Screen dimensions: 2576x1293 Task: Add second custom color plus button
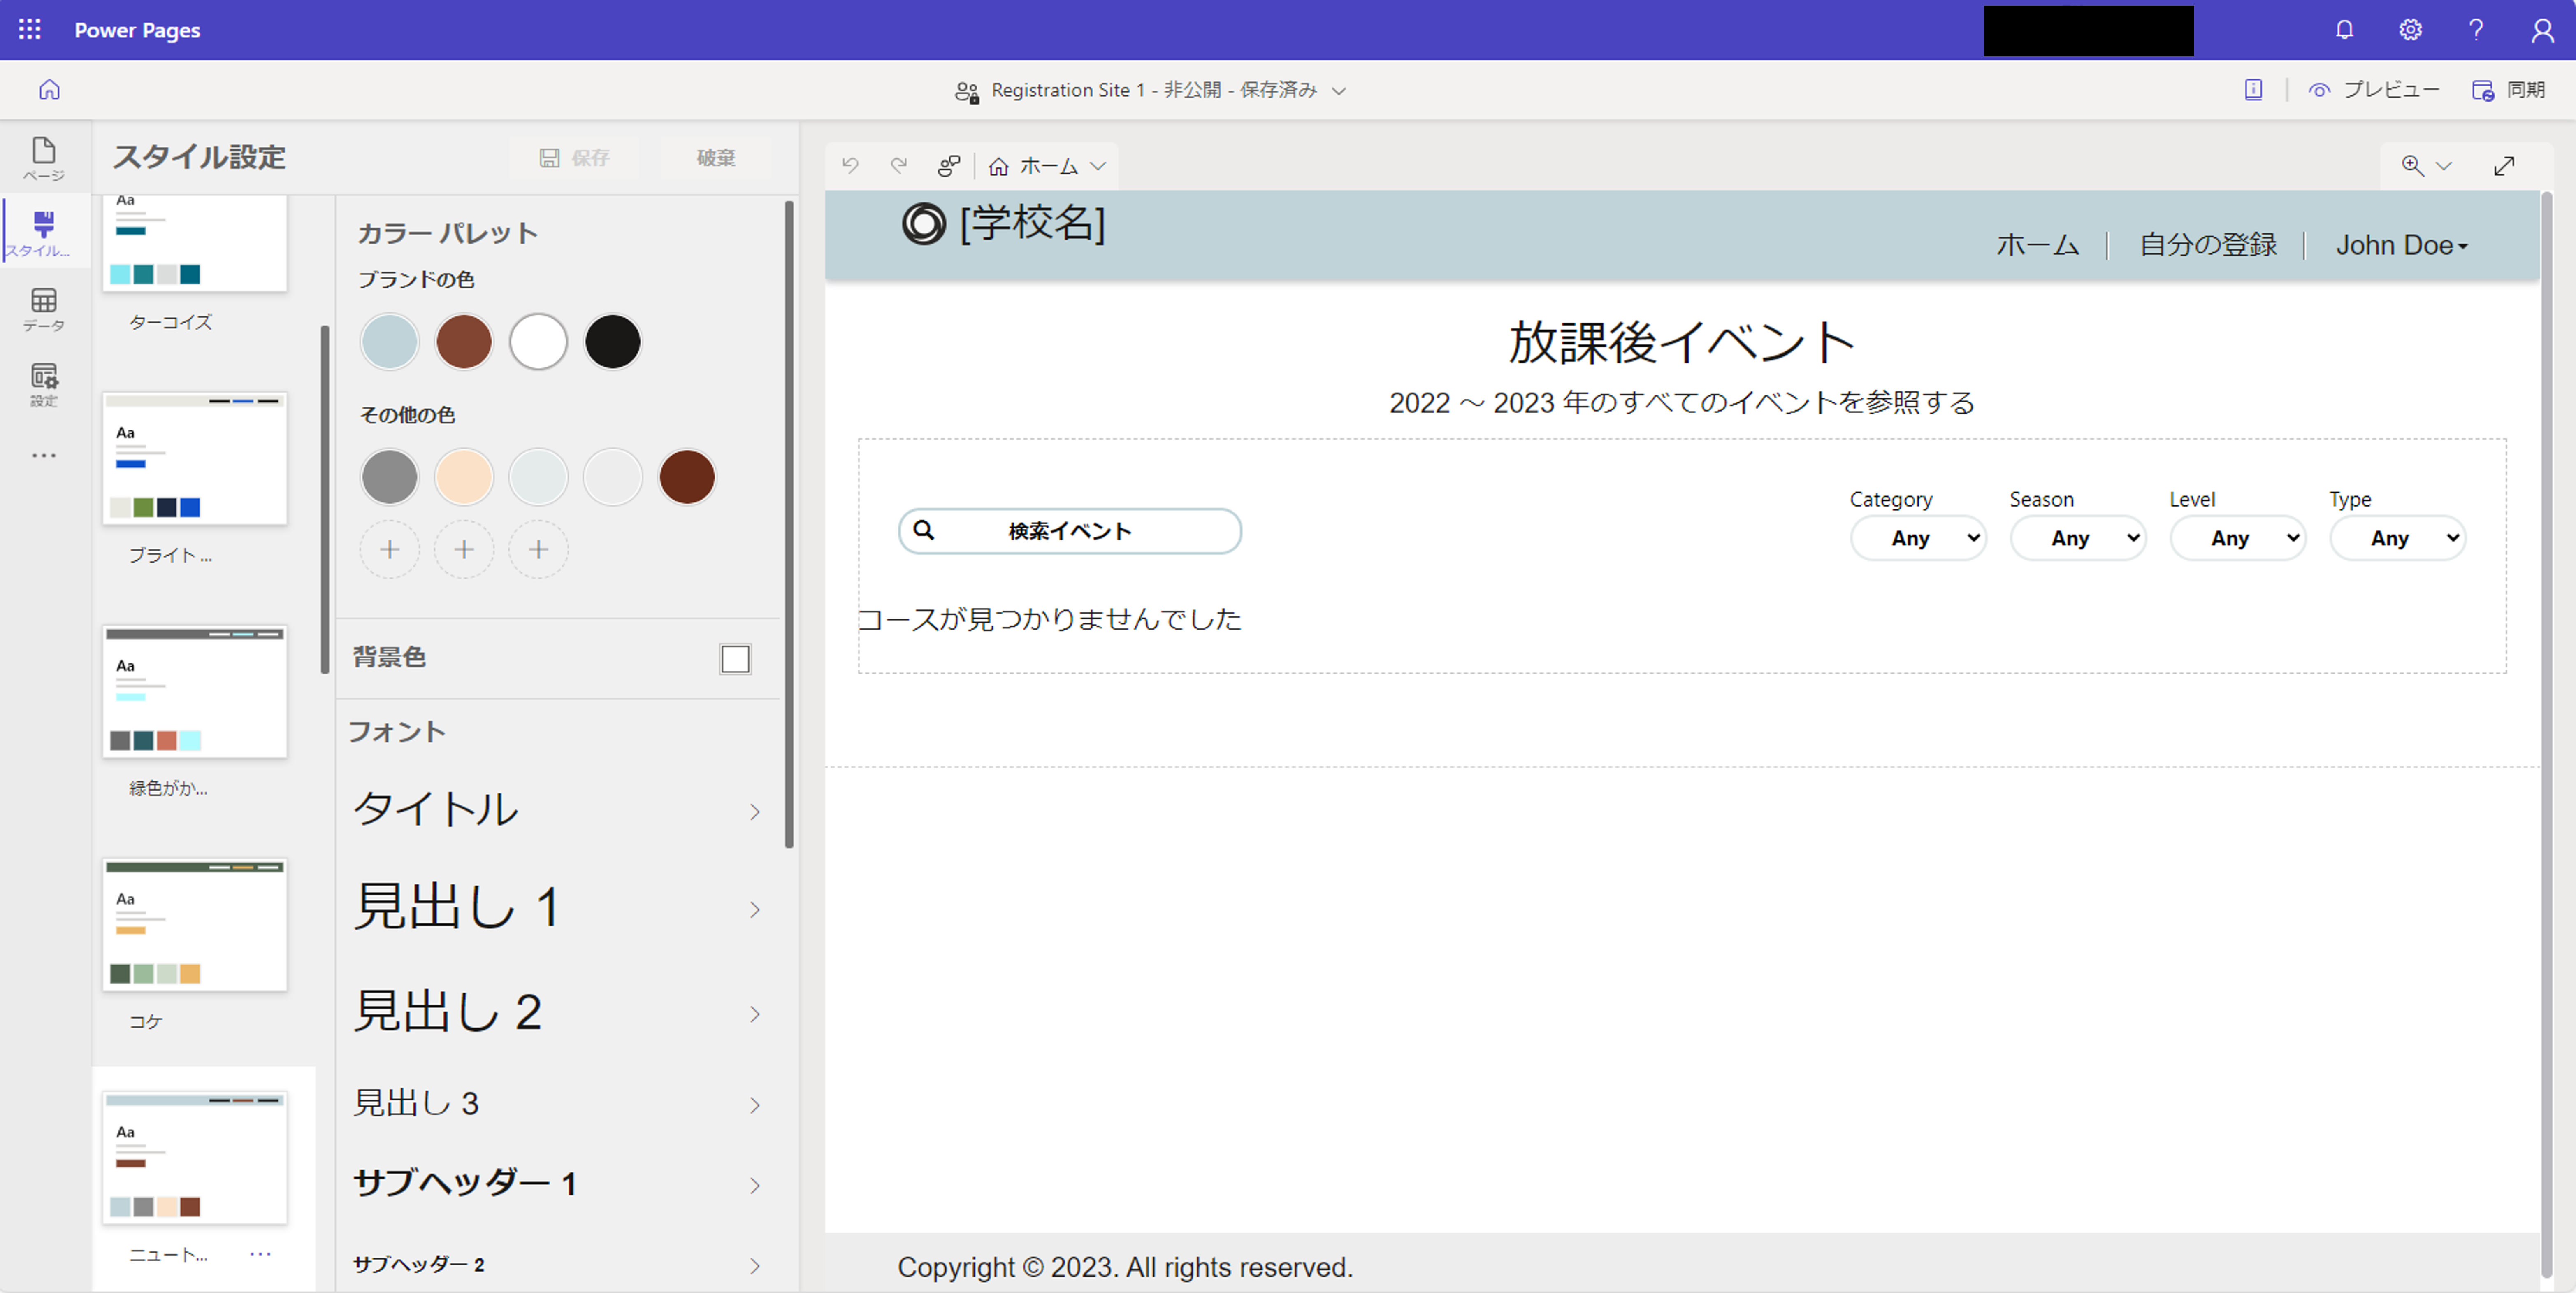pyautogui.click(x=464, y=549)
